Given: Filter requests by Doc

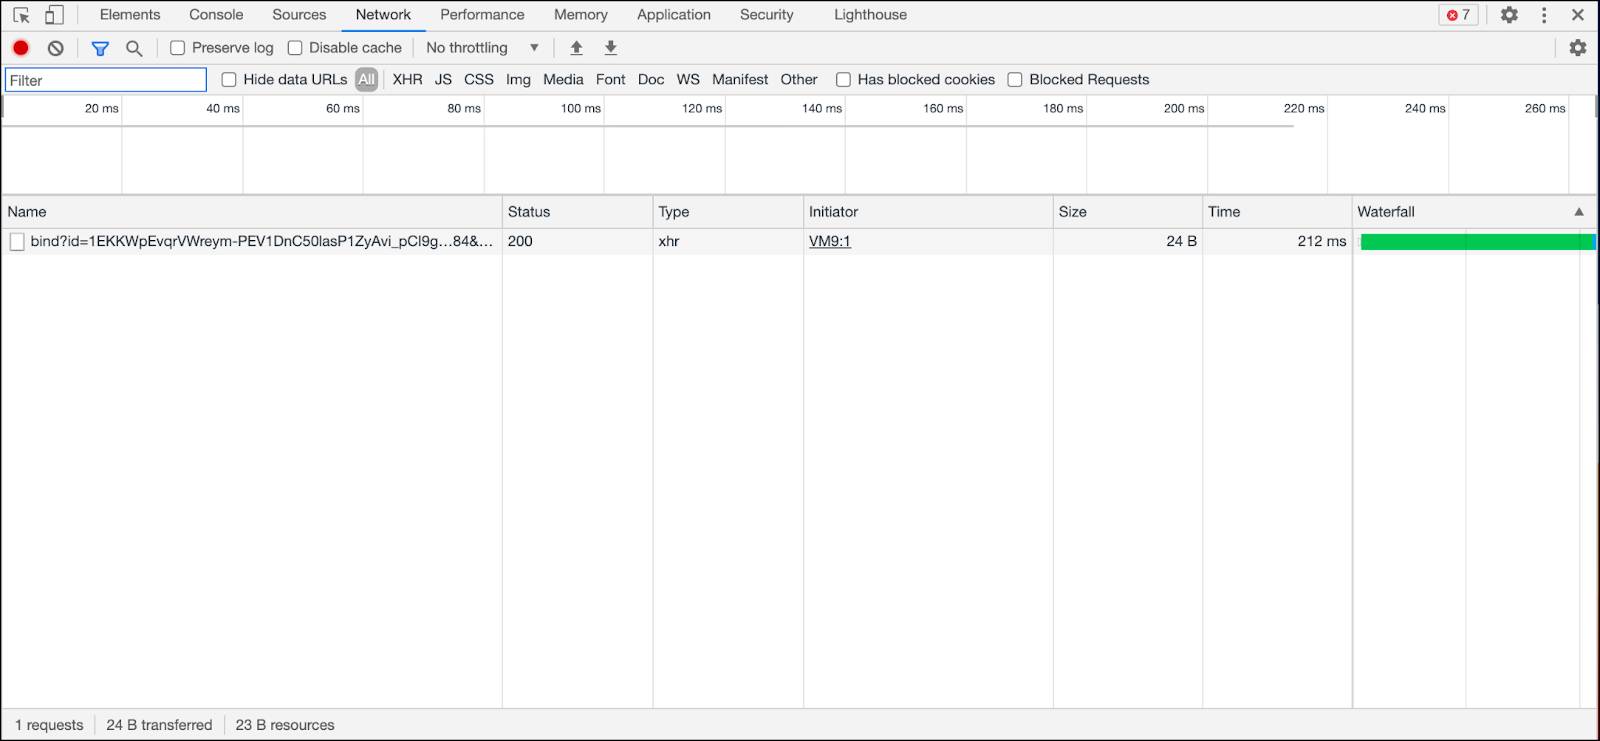Looking at the screenshot, I should point(651,80).
